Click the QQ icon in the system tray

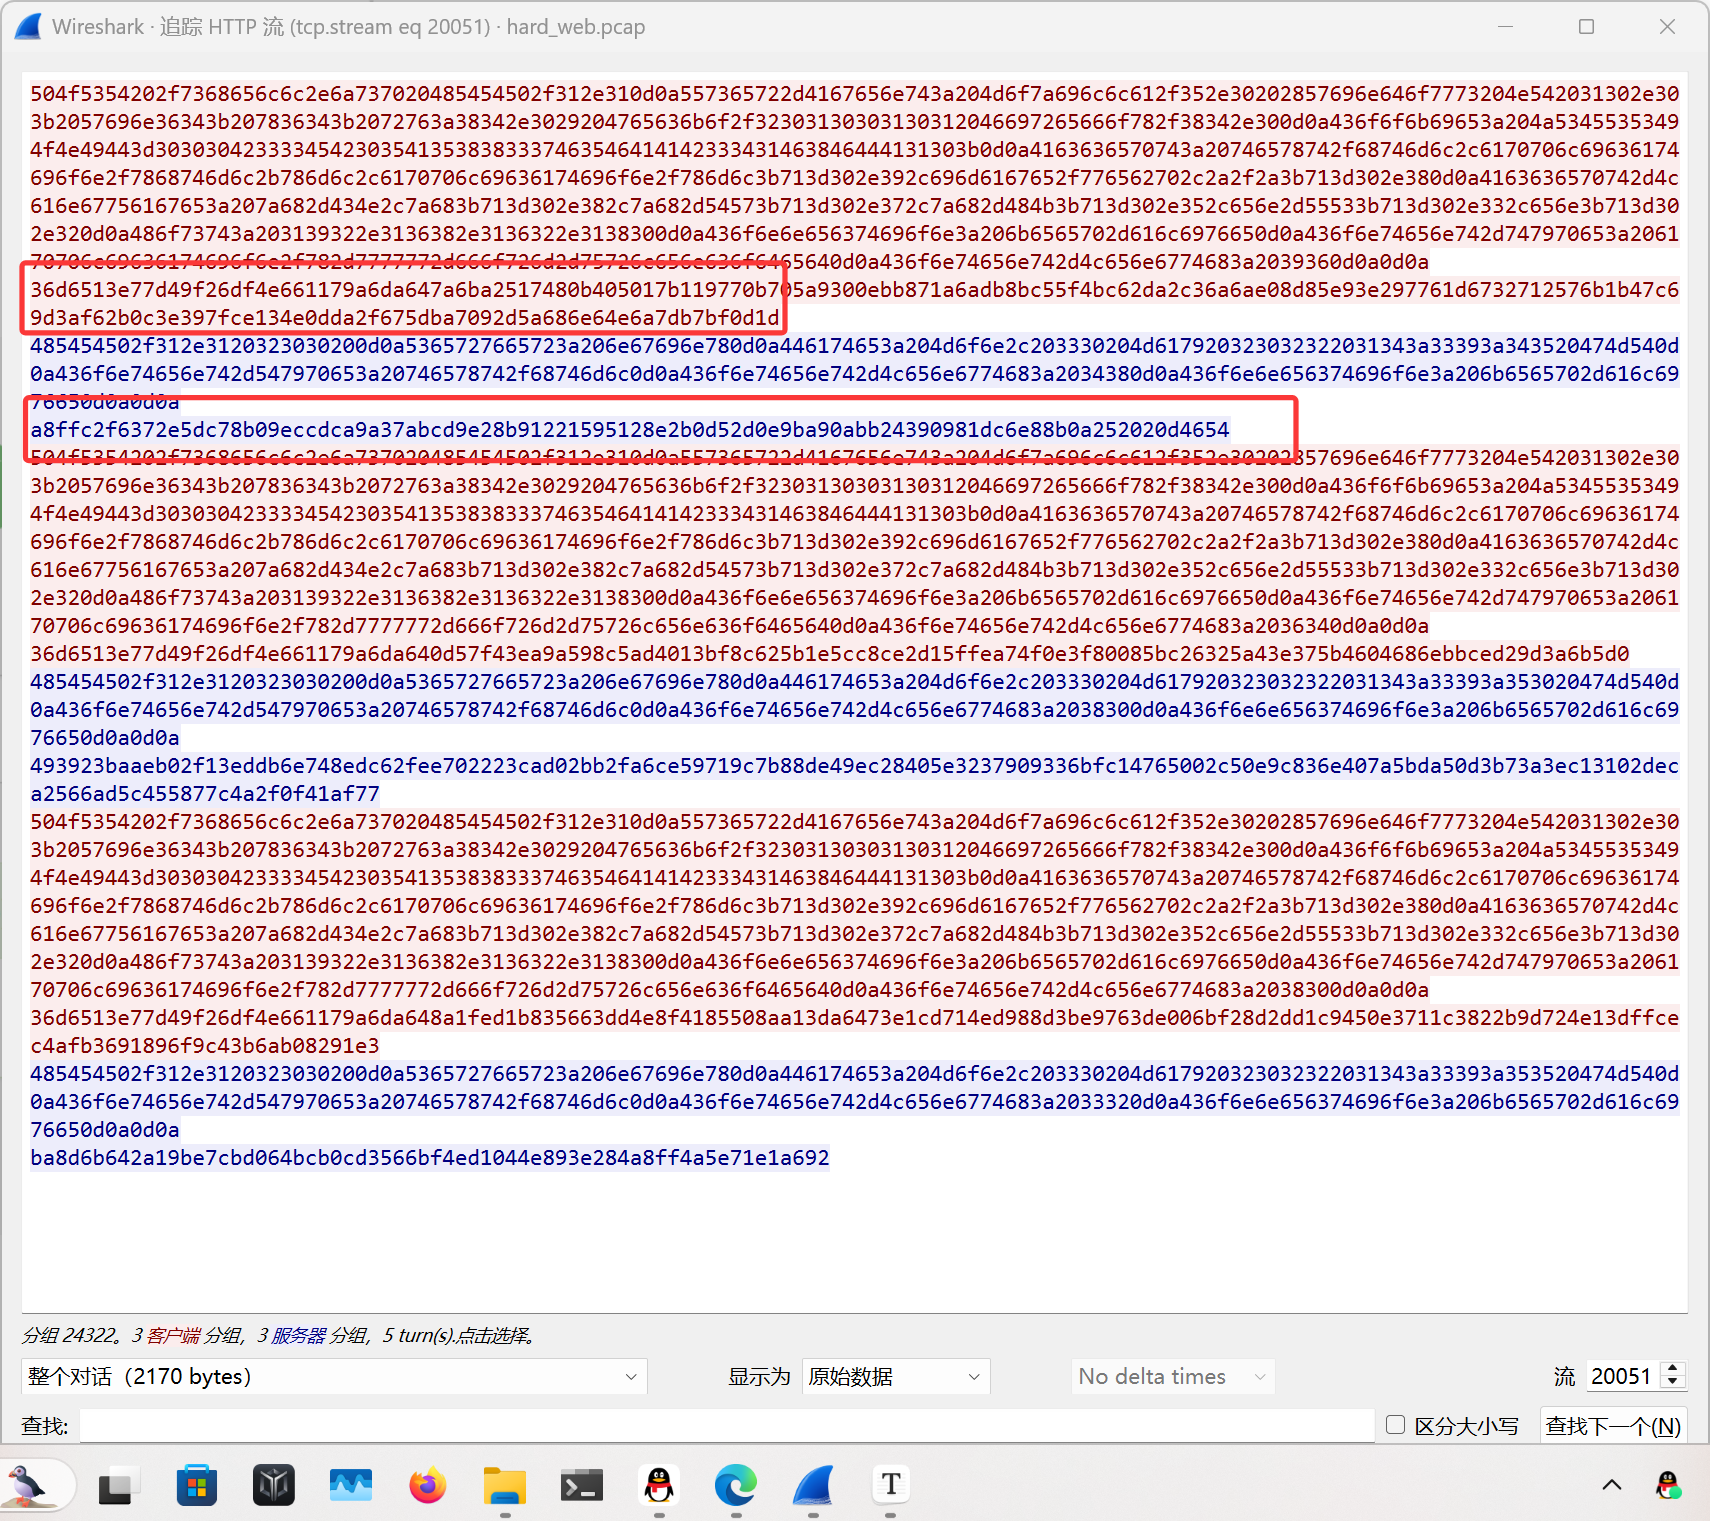coord(1668,1485)
